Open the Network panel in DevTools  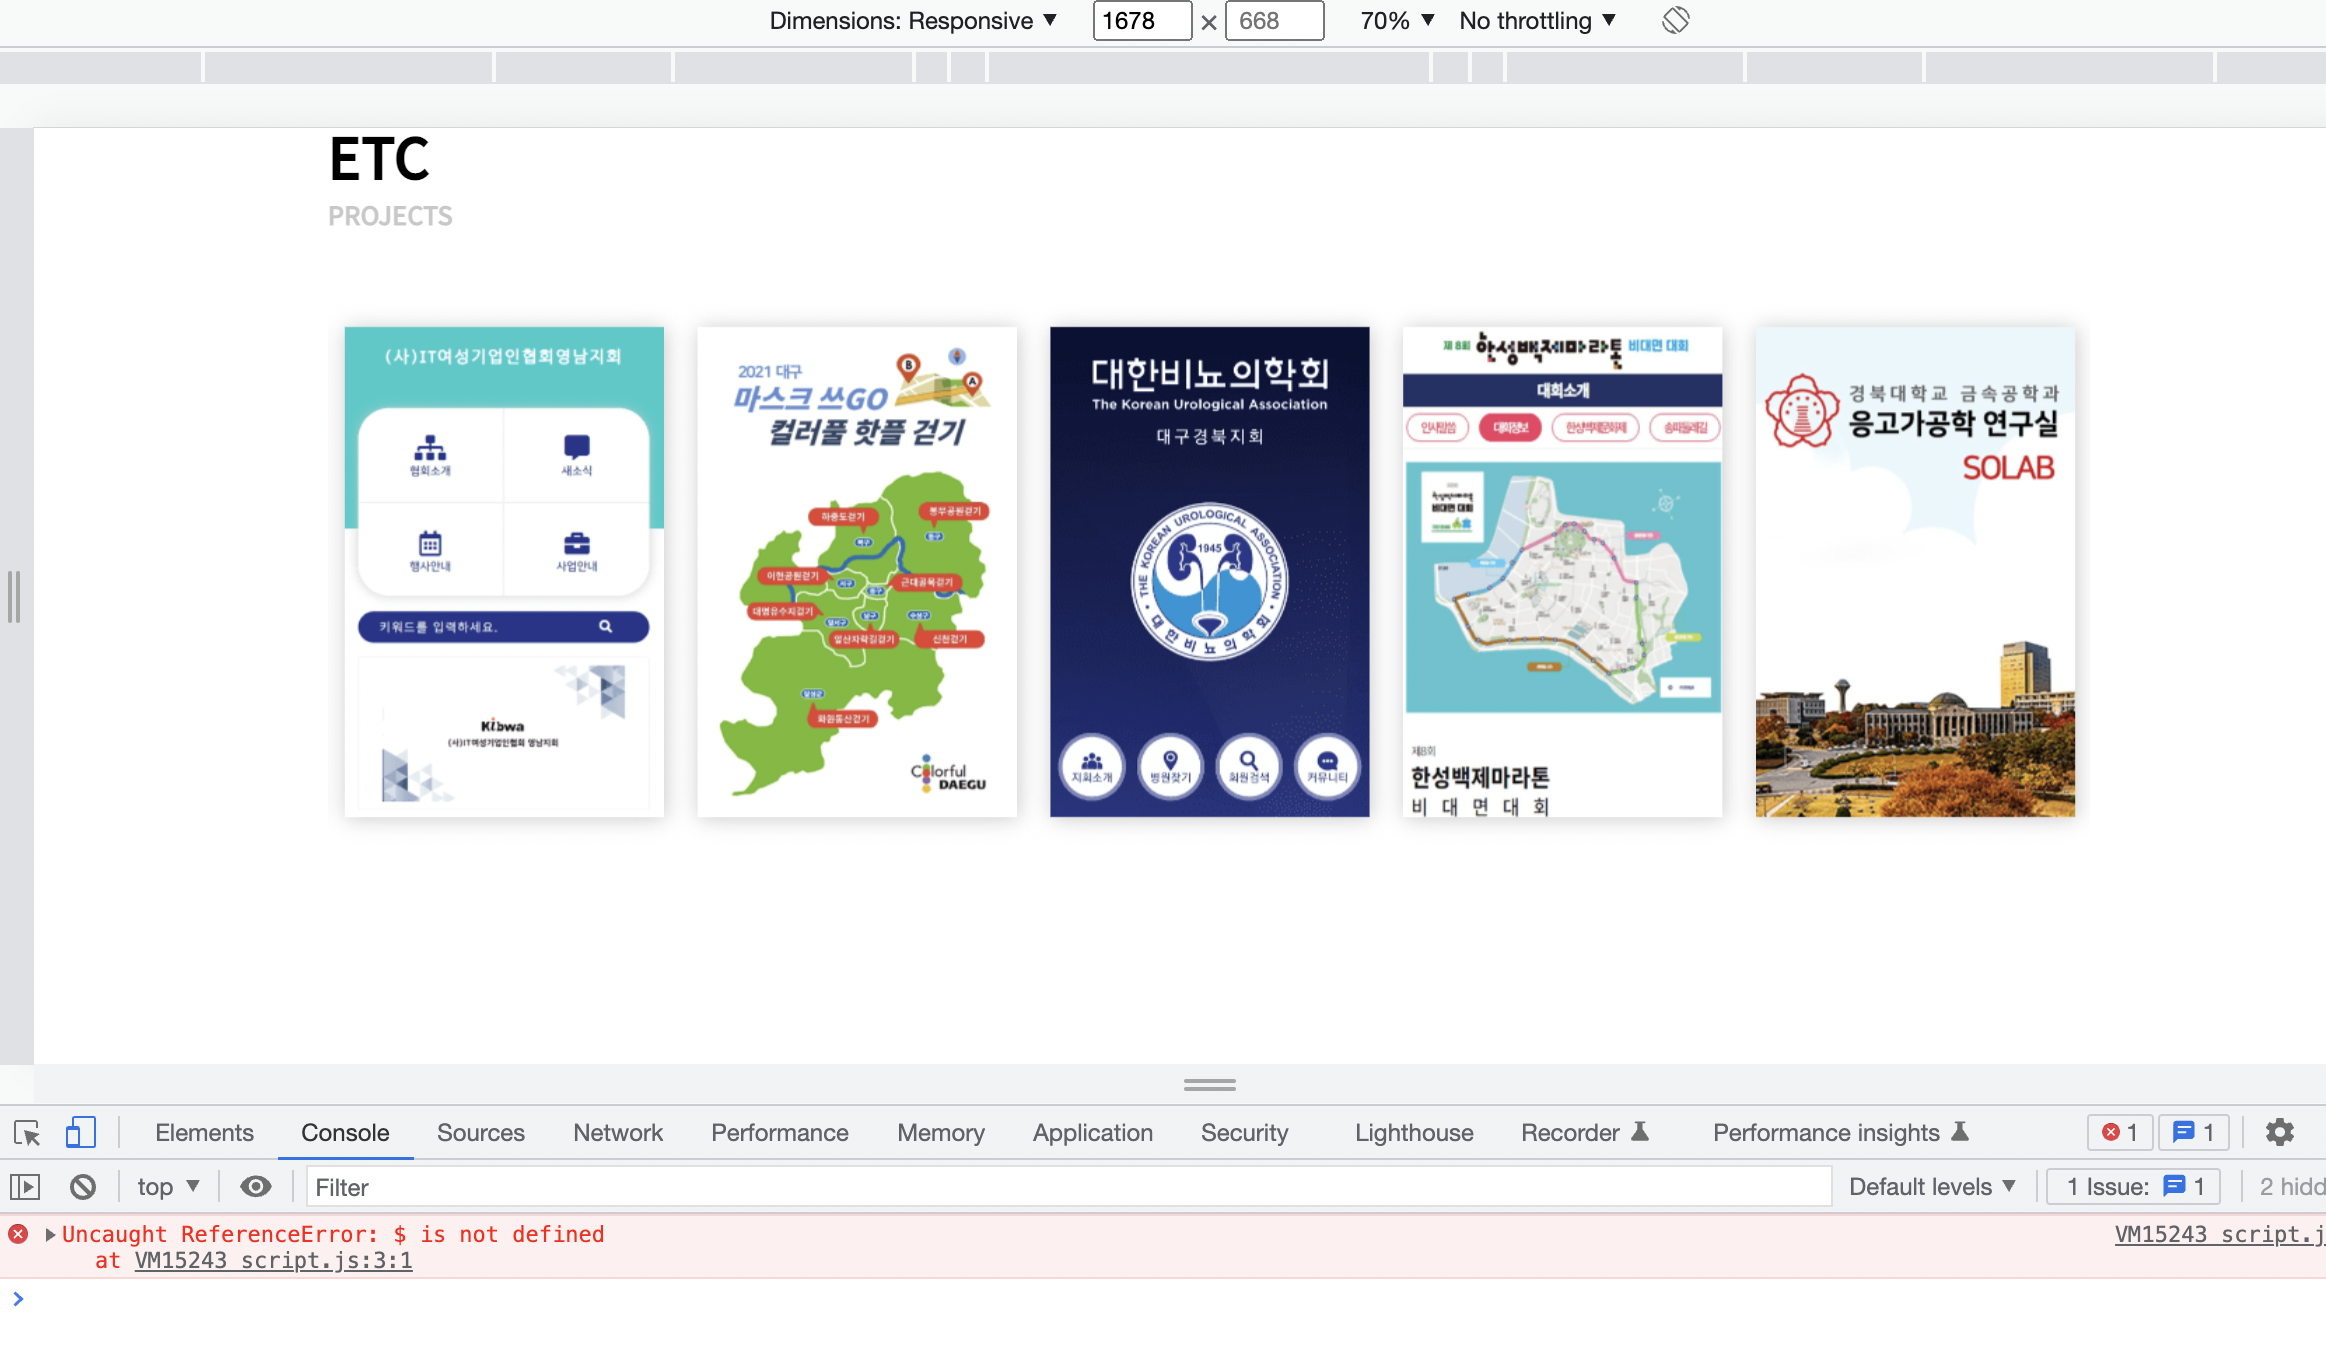(619, 1133)
